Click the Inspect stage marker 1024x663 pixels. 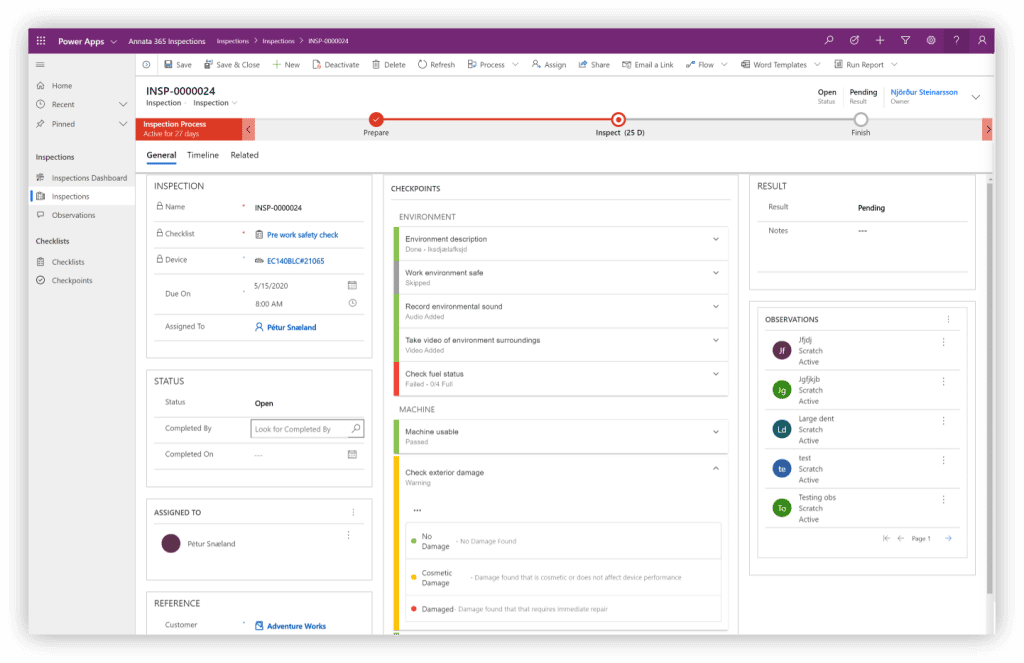click(618, 119)
